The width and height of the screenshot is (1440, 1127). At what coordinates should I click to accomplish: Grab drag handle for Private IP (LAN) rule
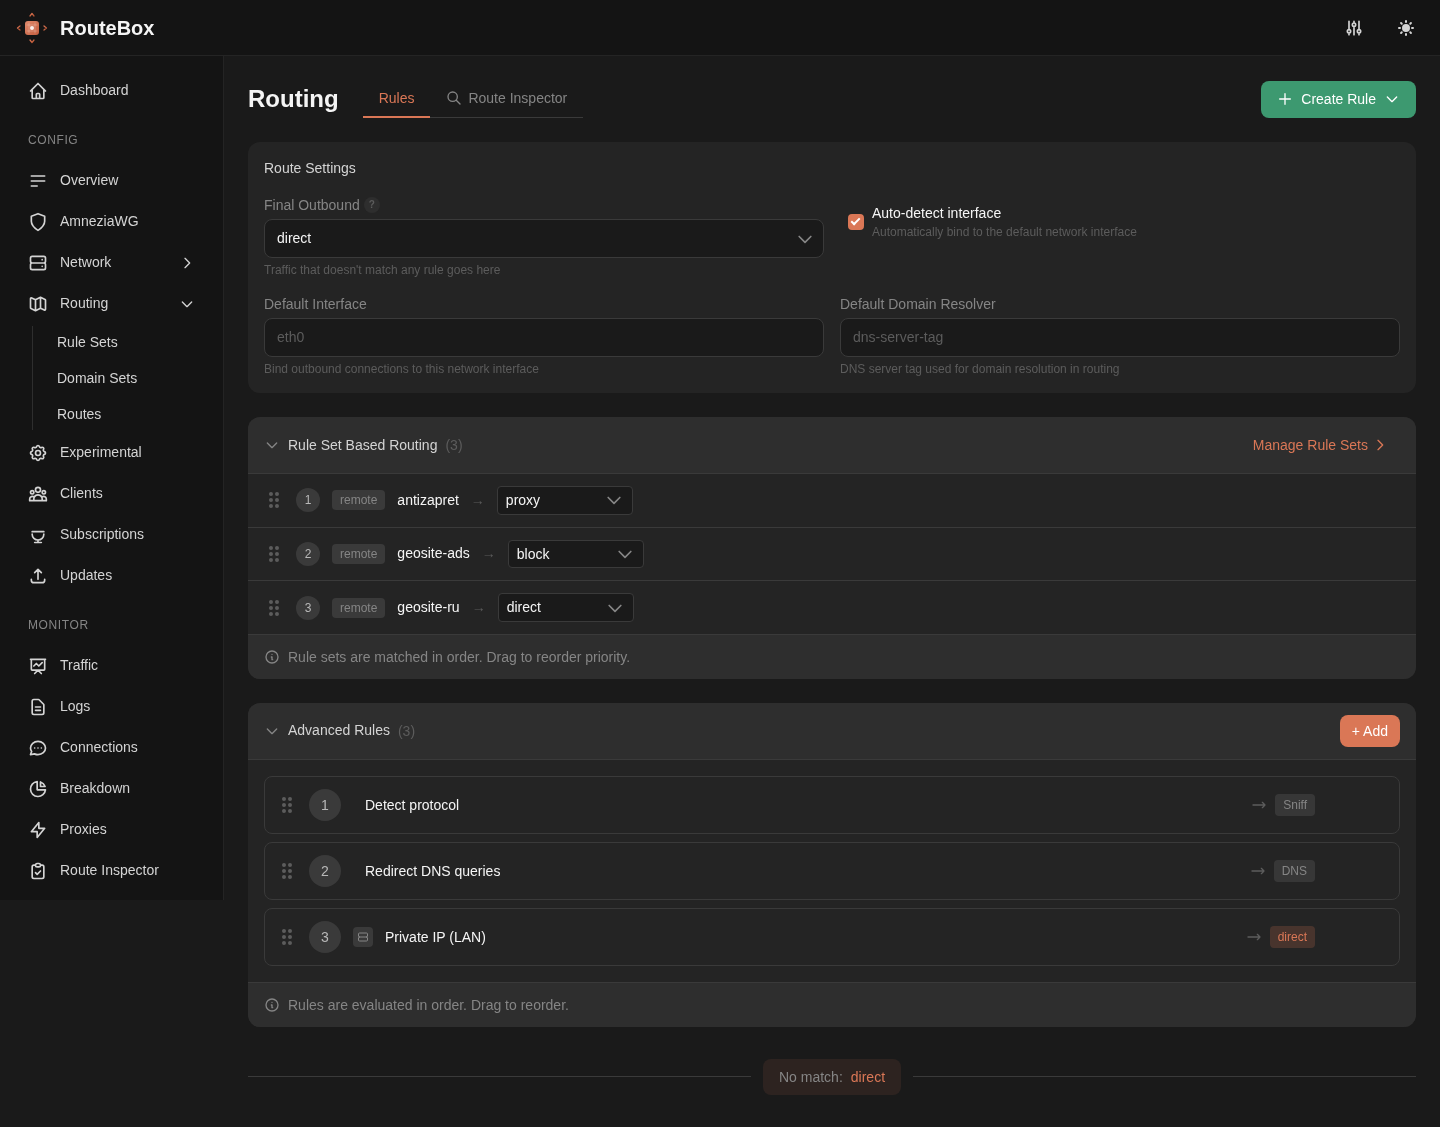287,937
